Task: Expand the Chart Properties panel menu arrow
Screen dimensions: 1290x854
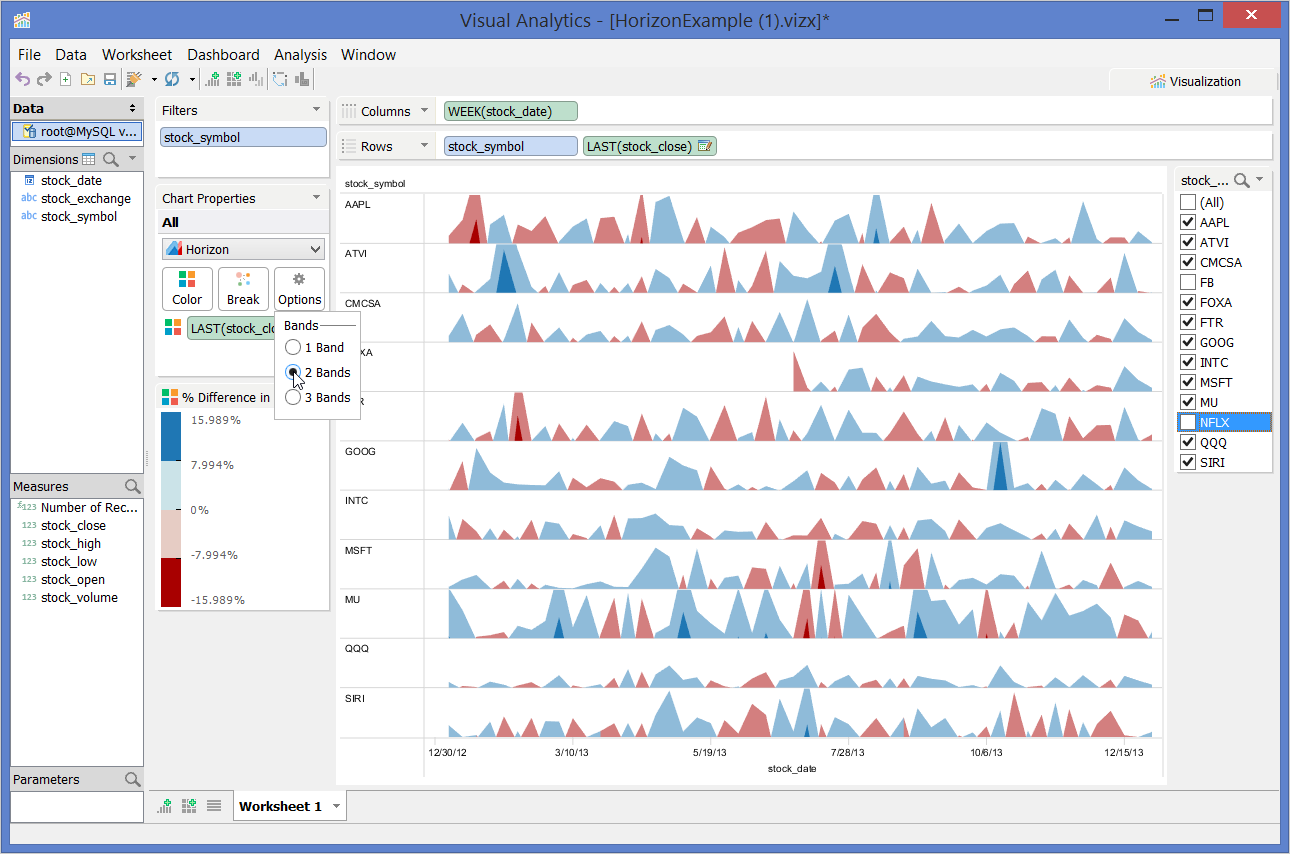Action: click(316, 198)
